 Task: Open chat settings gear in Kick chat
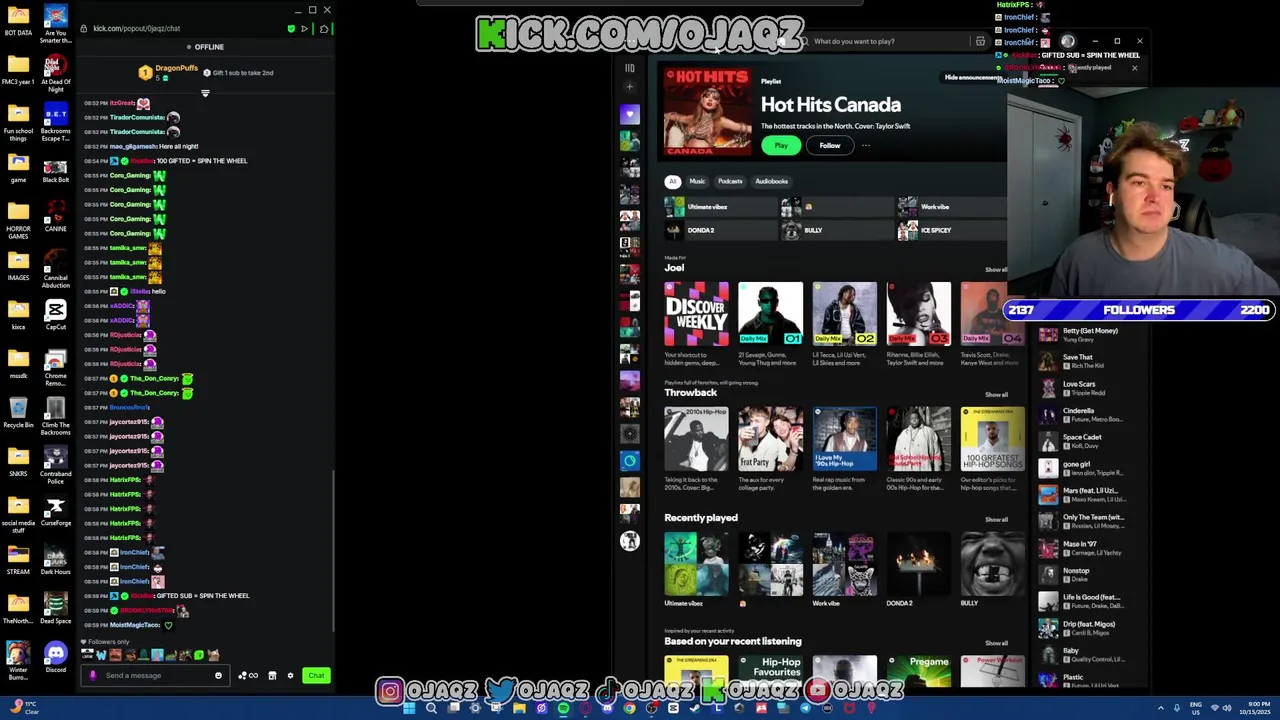(x=291, y=675)
